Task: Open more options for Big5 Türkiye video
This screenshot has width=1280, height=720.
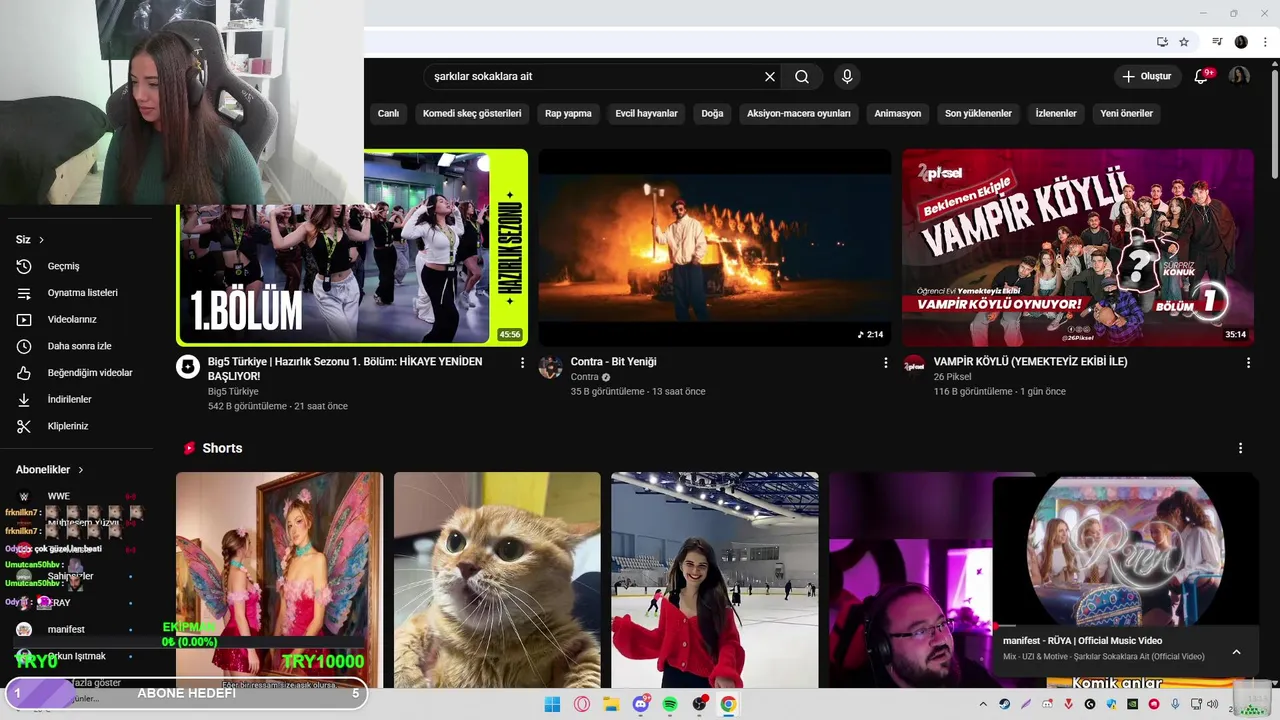Action: point(522,363)
